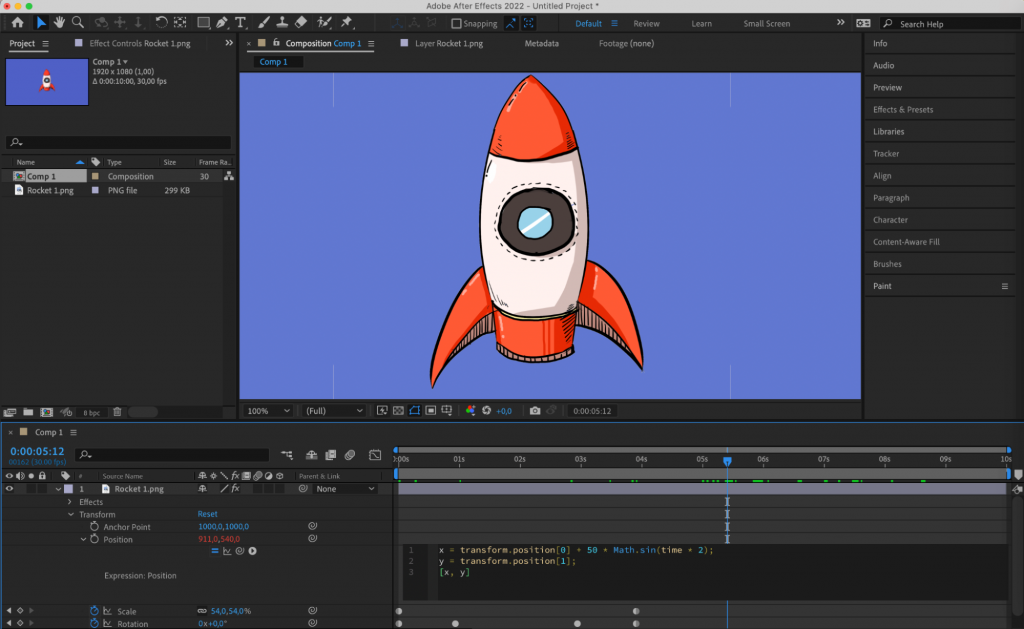
Task: Take a snapshot of the composition
Action: coord(534,410)
